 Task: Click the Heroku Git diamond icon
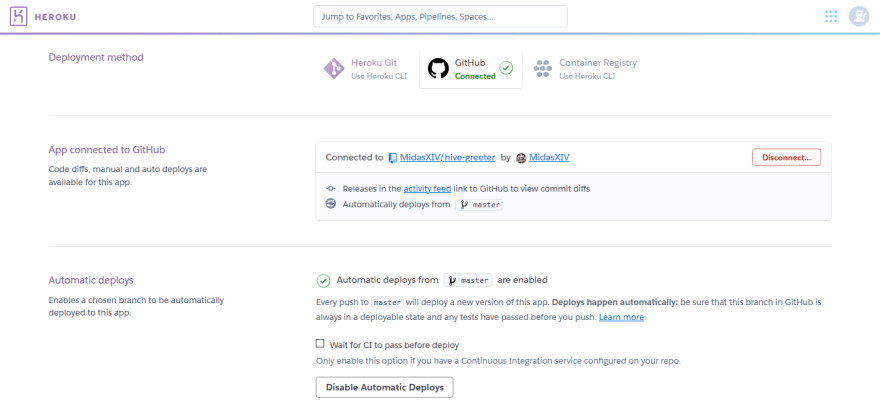(334, 69)
